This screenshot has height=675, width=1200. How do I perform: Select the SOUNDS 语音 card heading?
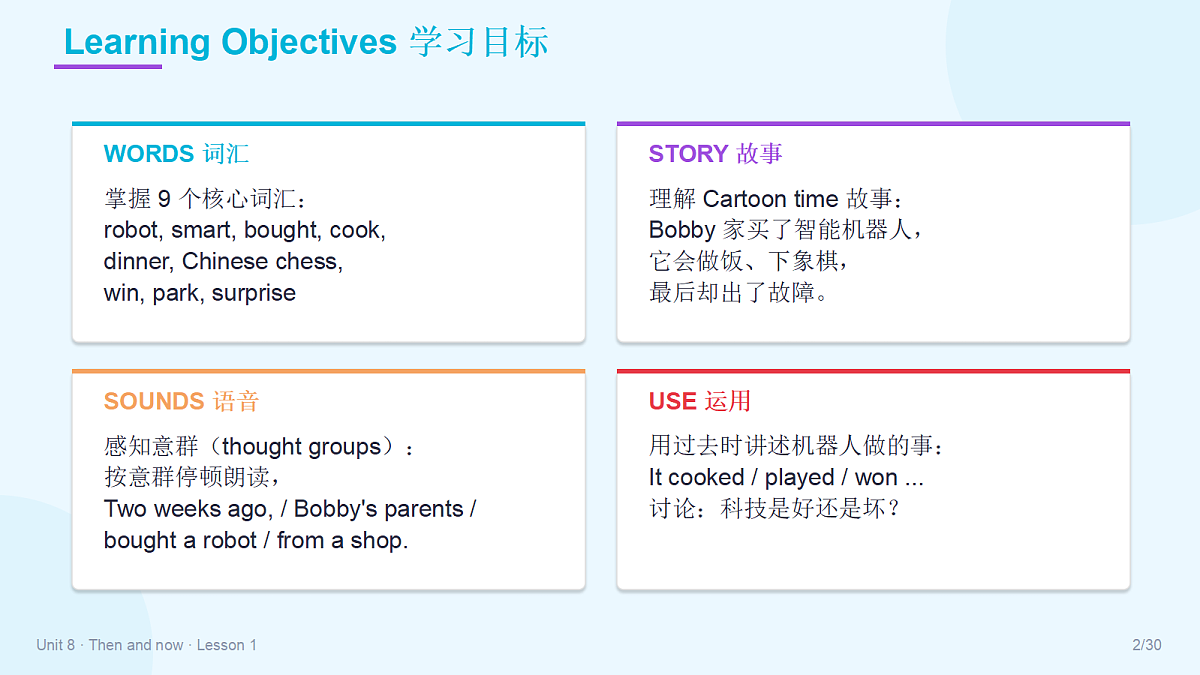point(181,401)
